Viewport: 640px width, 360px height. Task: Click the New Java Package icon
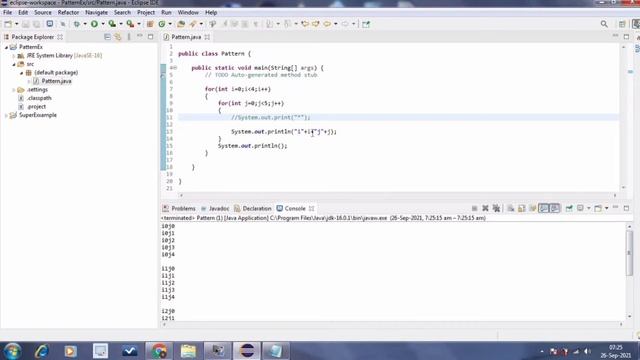[x=150, y=24]
